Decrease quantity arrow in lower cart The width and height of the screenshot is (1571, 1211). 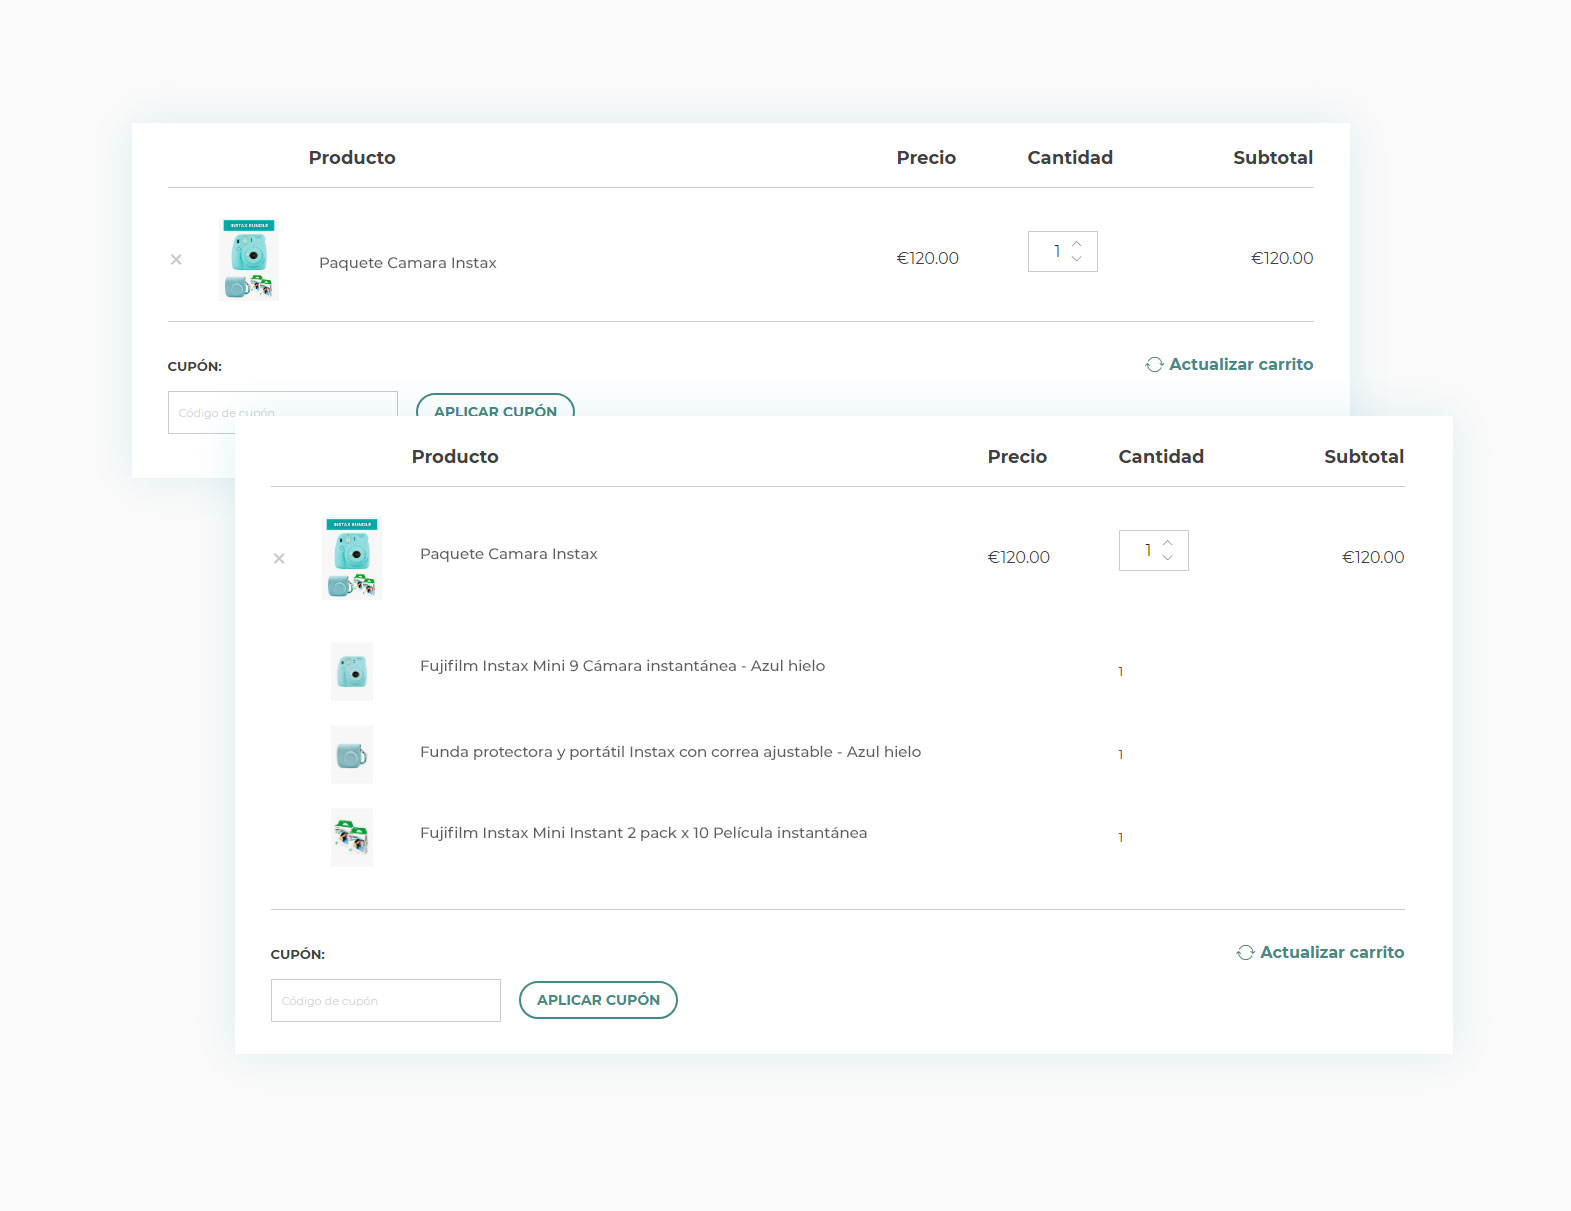[1167, 558]
